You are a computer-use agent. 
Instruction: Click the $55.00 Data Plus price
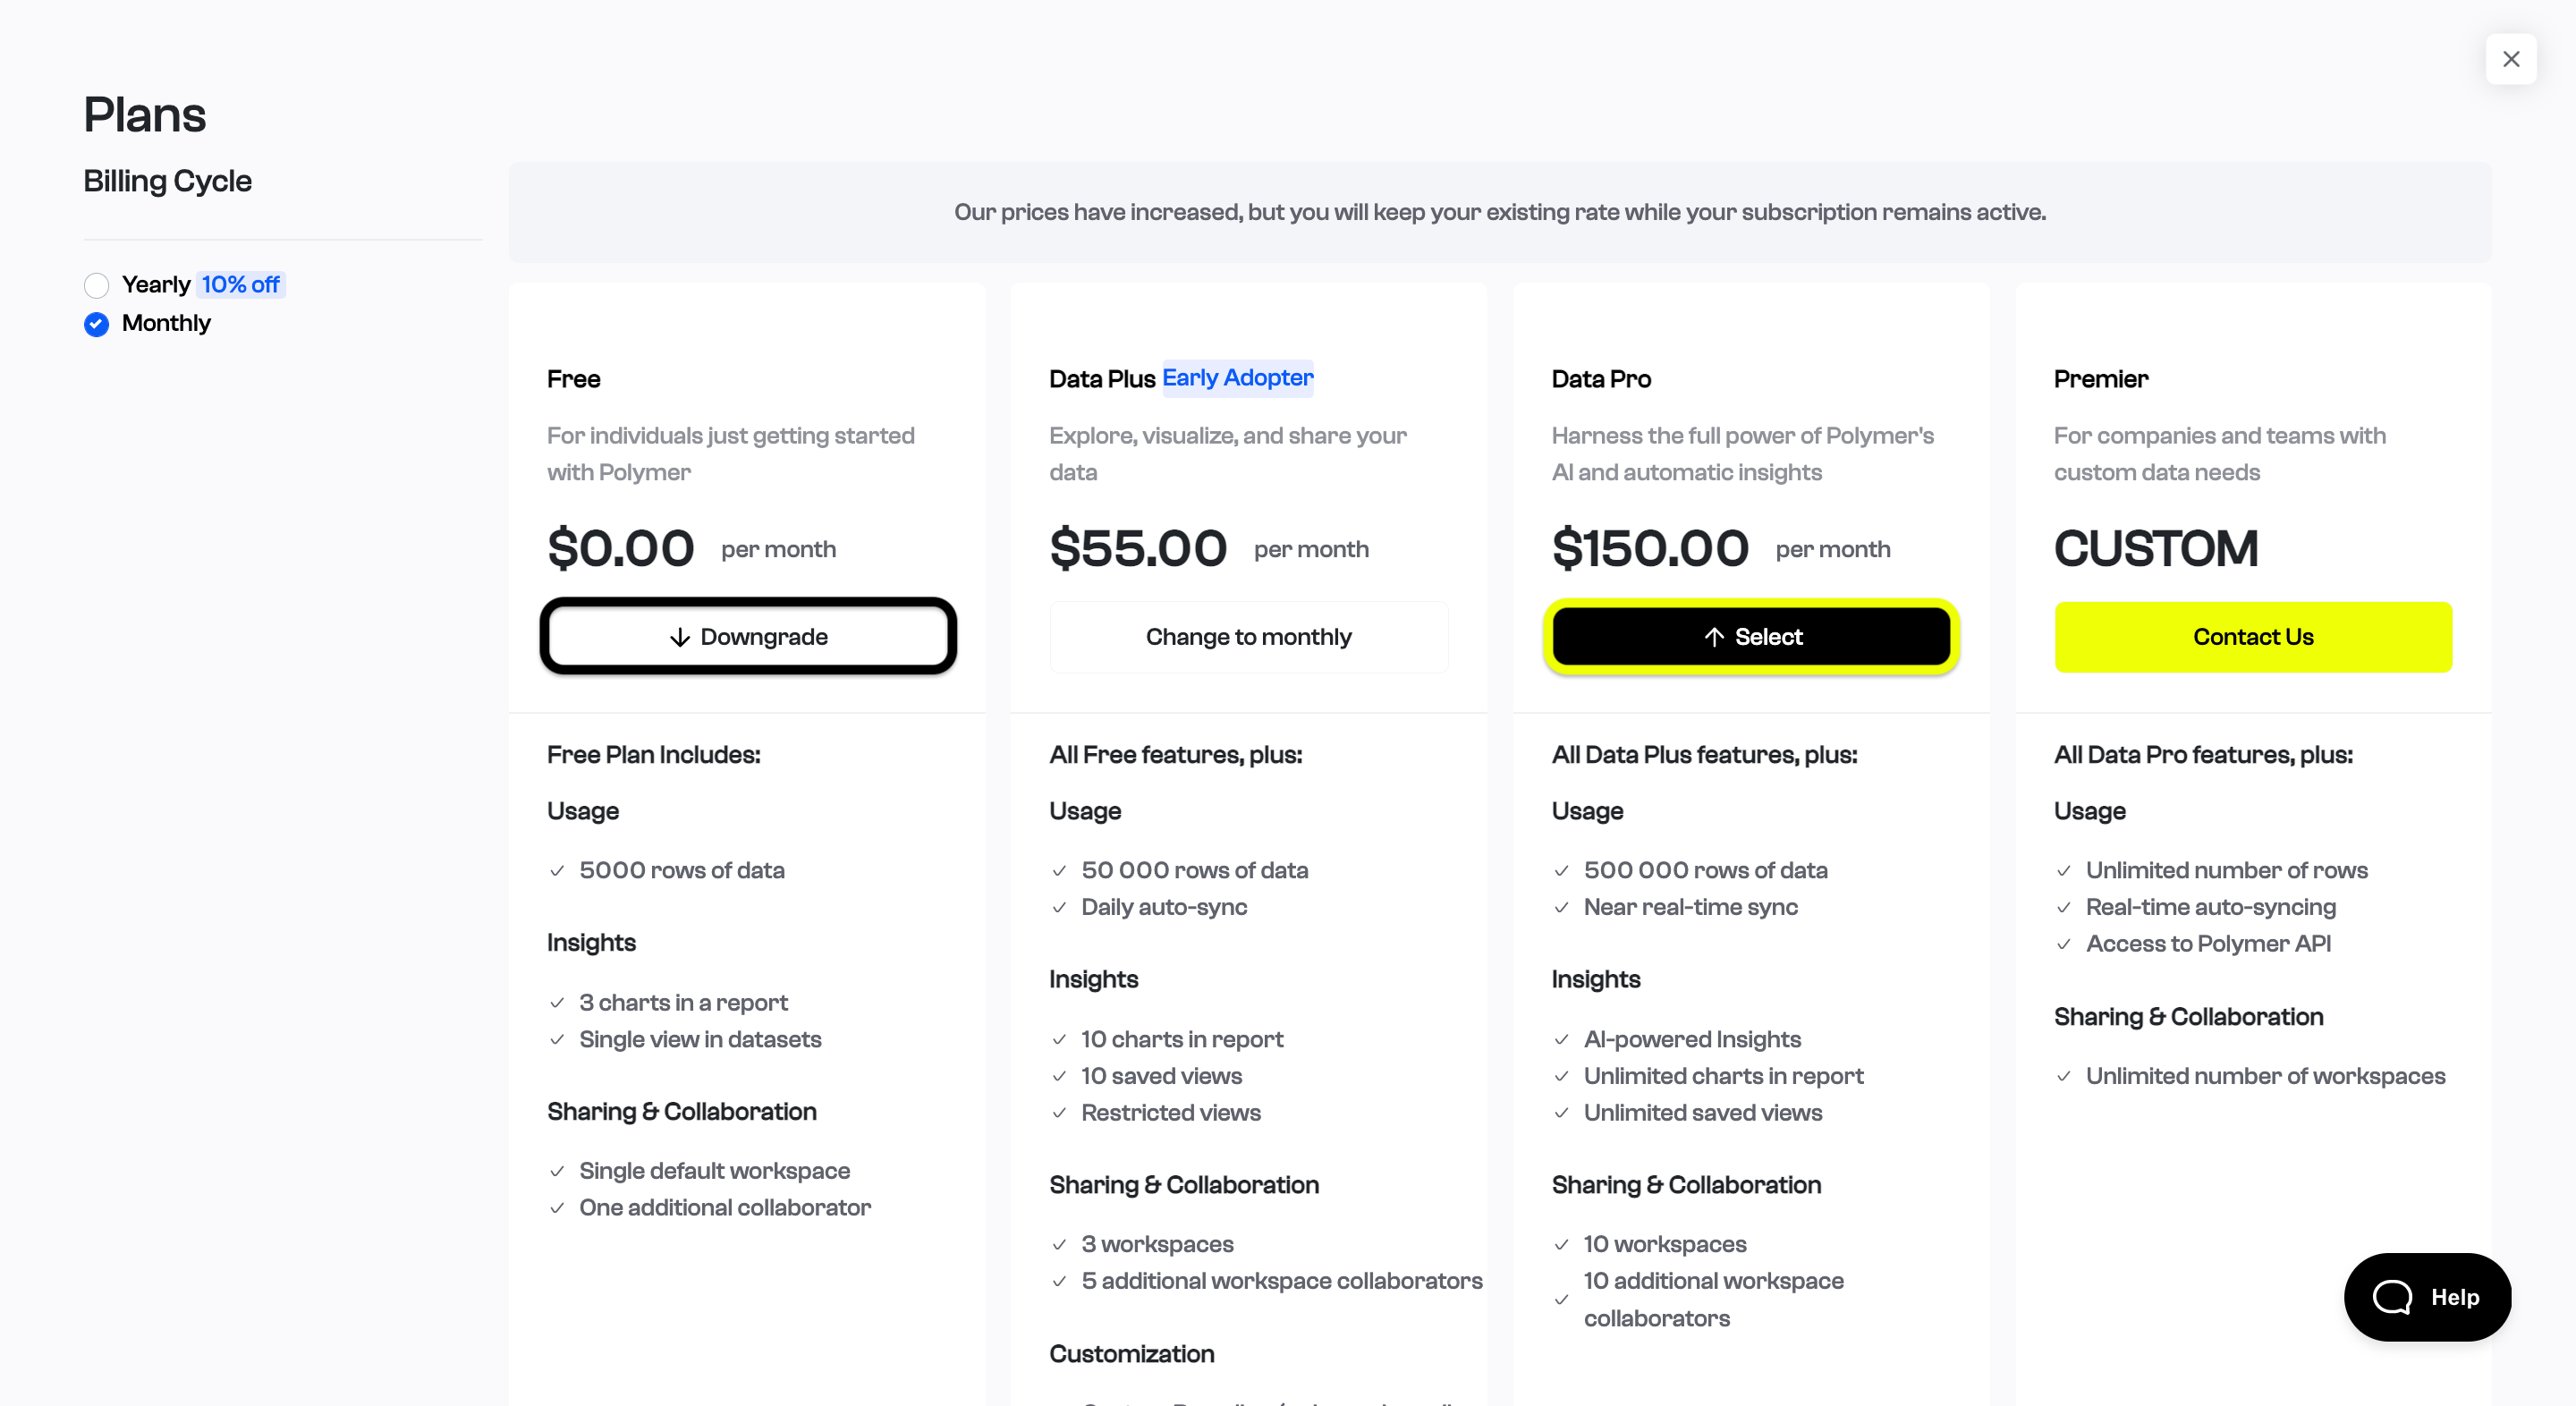pyautogui.click(x=1138, y=548)
